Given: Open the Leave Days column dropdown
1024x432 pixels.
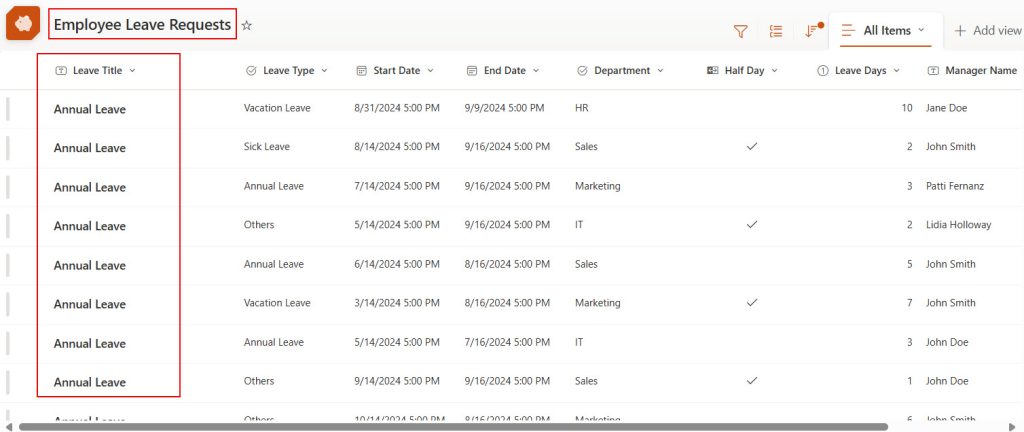Looking at the screenshot, I should coord(897,70).
